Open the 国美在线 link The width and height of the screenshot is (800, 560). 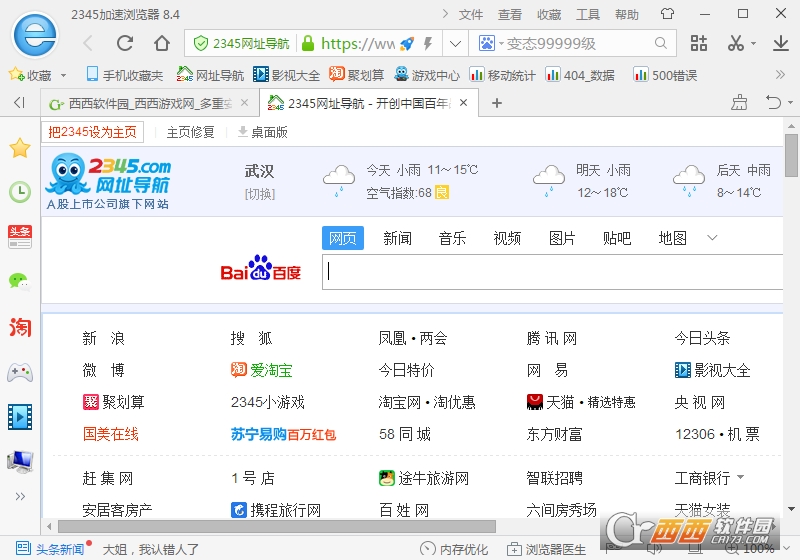tap(111, 434)
